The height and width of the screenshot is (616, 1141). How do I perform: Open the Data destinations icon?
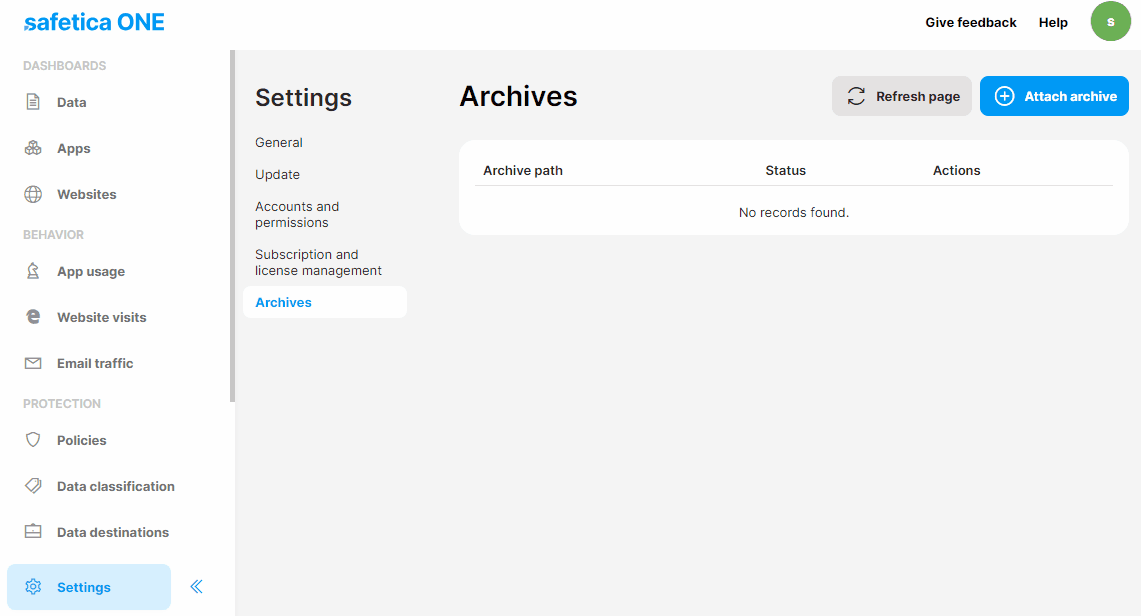(x=31, y=531)
